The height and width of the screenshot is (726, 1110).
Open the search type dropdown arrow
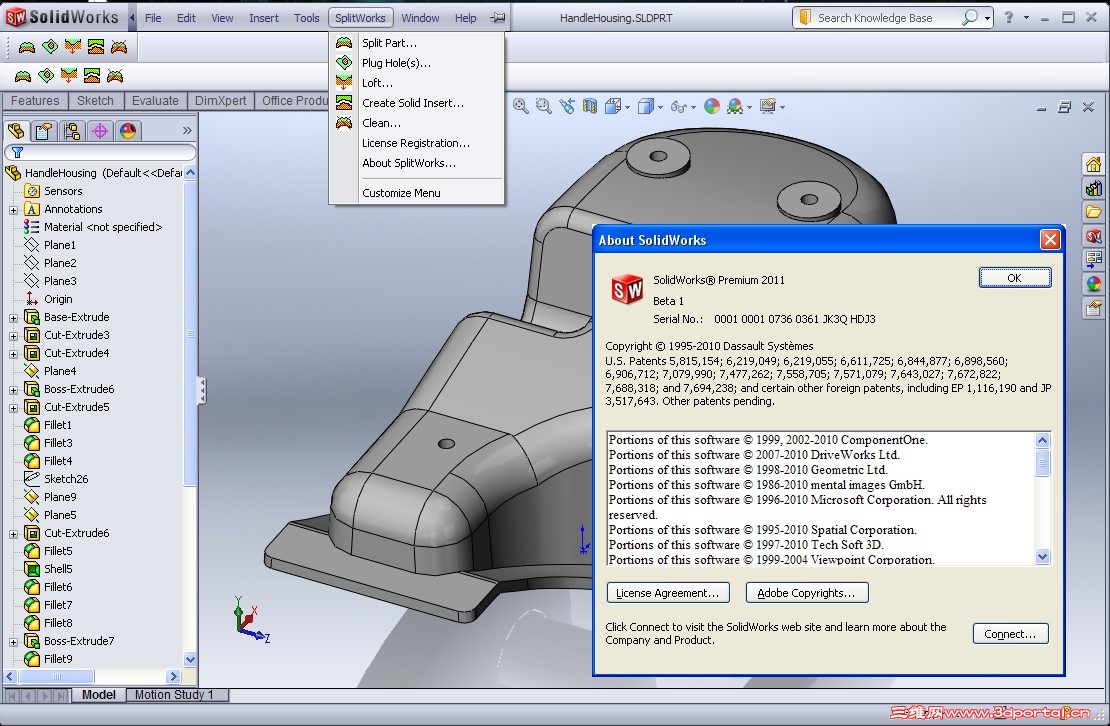click(987, 18)
